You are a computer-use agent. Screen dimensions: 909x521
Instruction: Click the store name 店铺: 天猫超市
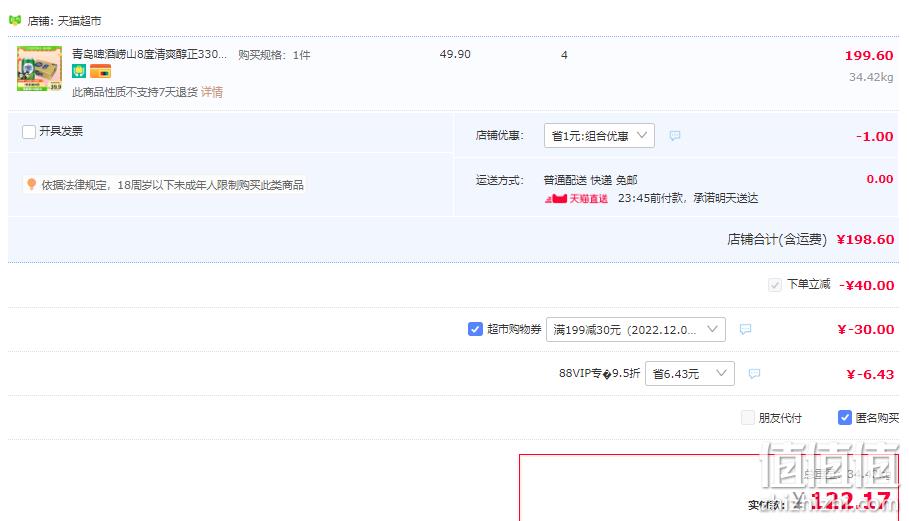[x=64, y=21]
